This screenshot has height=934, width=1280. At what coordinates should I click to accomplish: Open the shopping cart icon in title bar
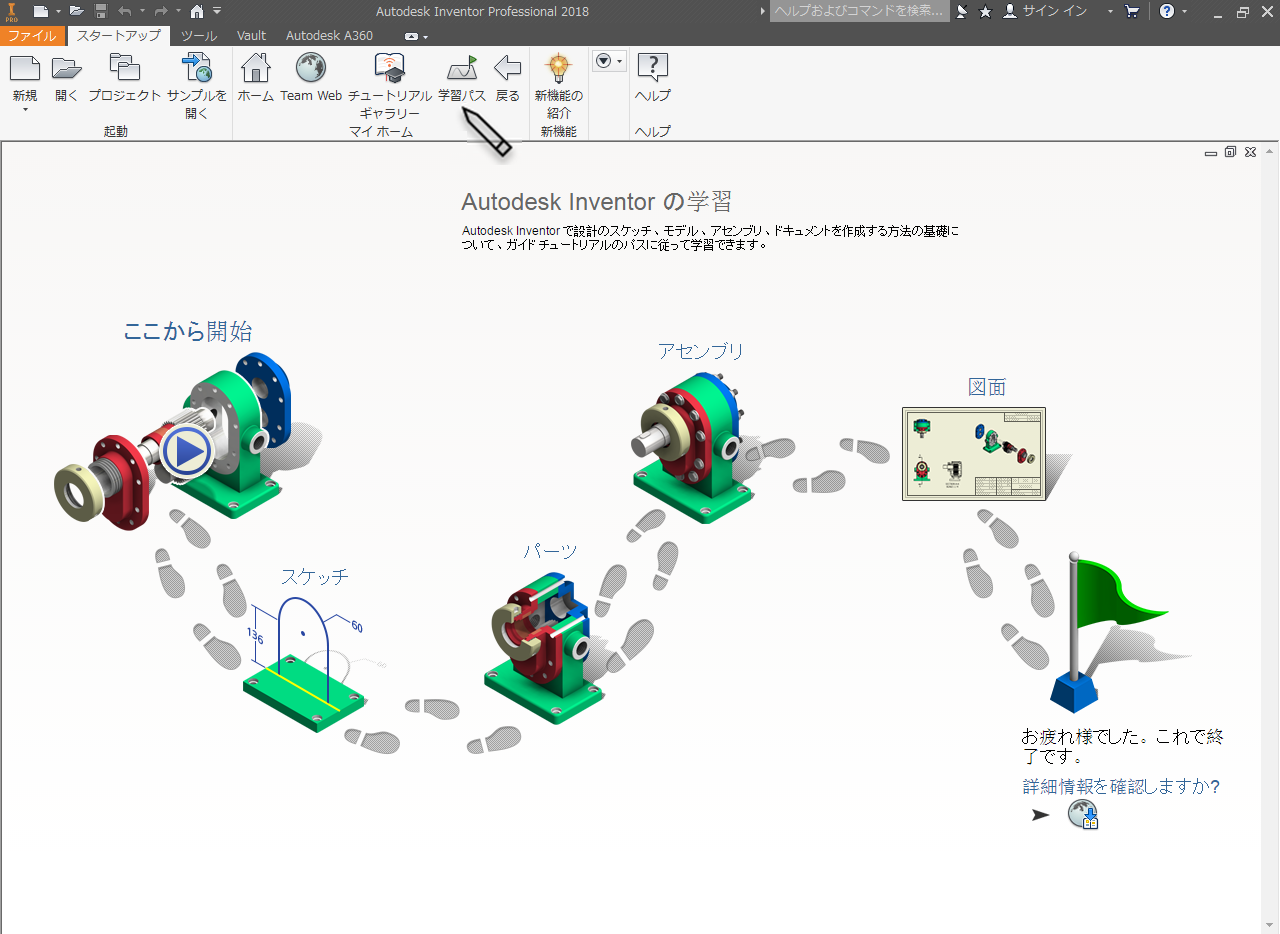click(x=1132, y=11)
